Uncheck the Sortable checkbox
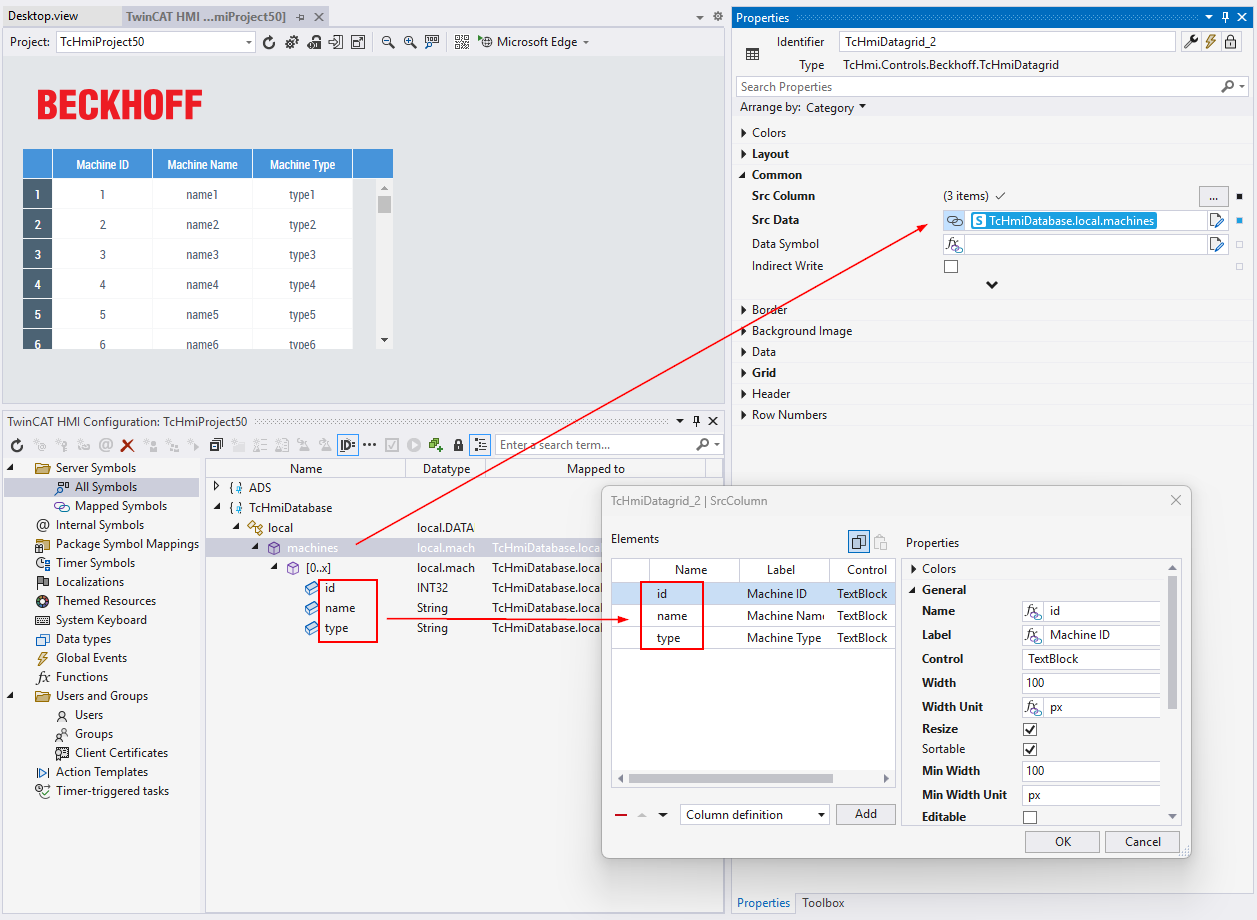The height and width of the screenshot is (920, 1257). point(1030,749)
